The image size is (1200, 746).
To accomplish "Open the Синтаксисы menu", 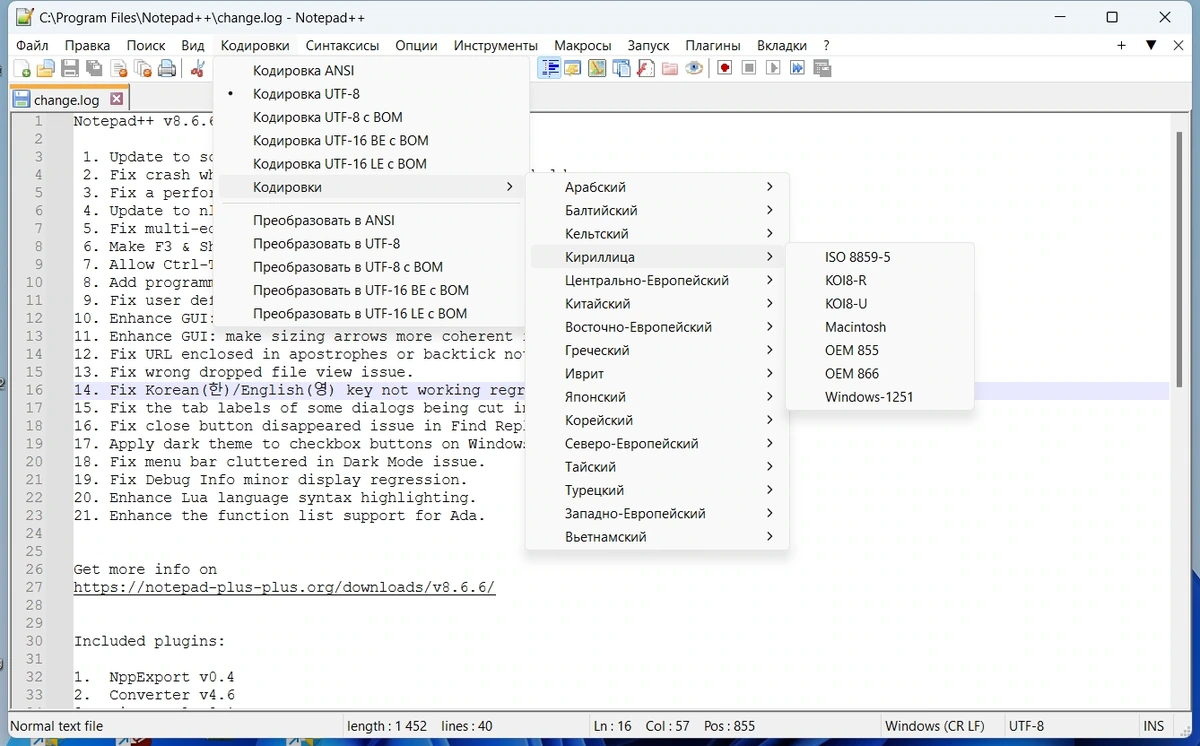I will [342, 45].
